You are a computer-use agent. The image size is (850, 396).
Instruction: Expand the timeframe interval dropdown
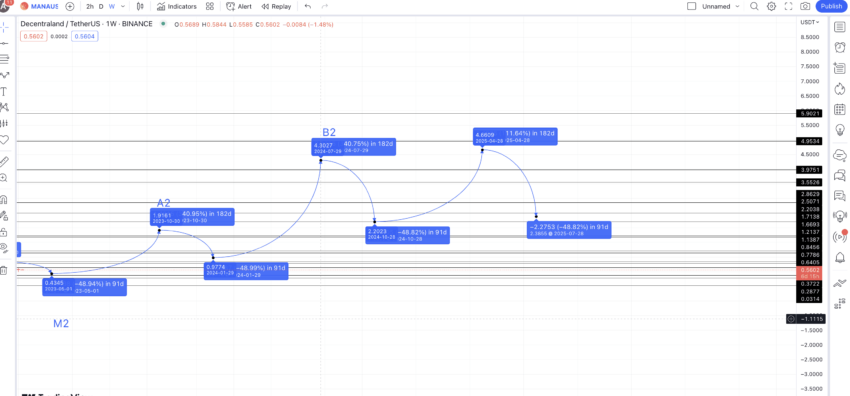123,7
